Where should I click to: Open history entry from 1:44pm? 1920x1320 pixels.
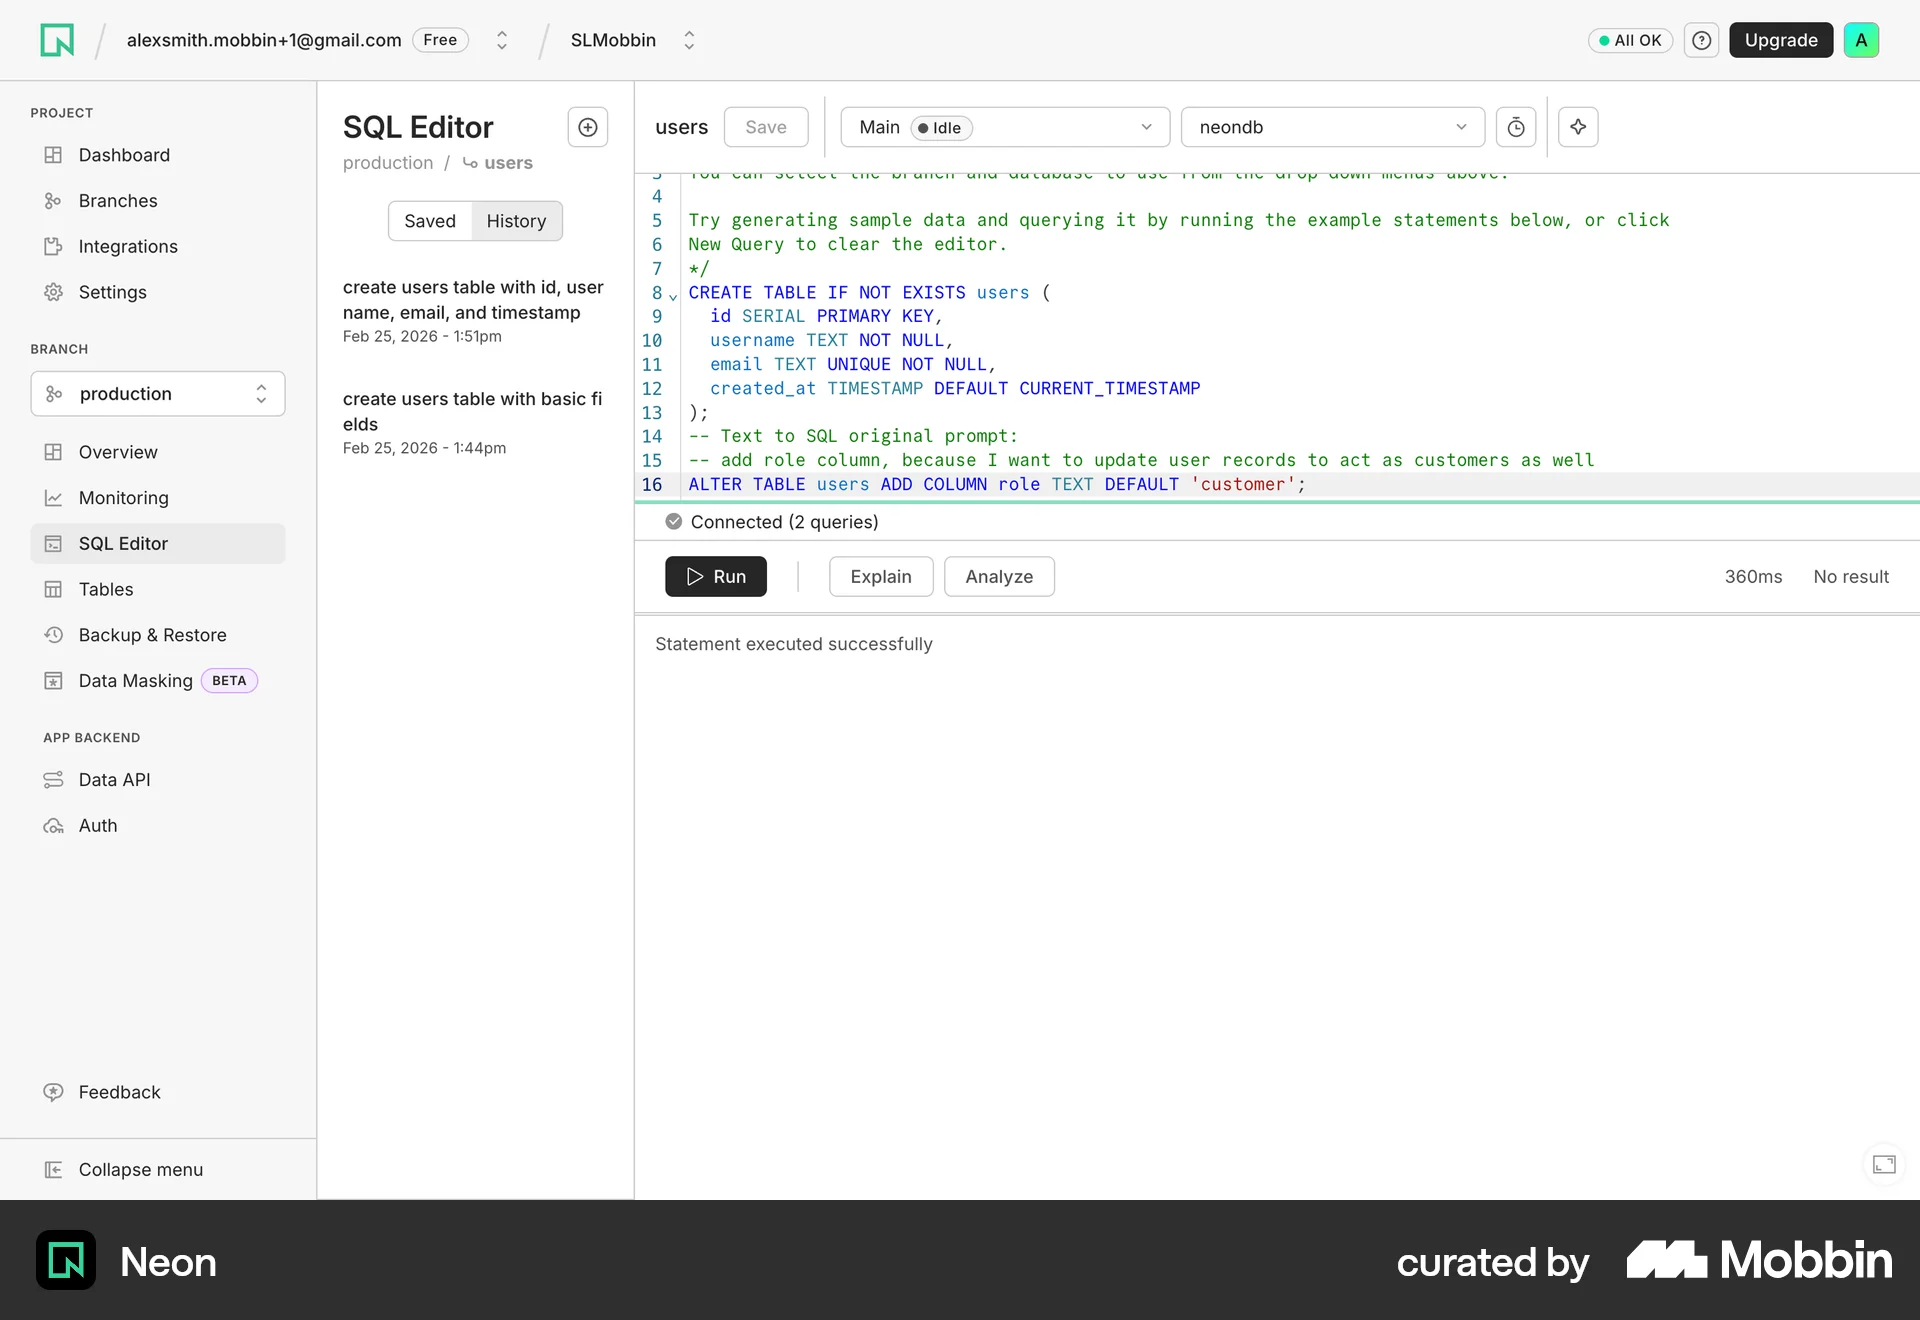point(475,423)
